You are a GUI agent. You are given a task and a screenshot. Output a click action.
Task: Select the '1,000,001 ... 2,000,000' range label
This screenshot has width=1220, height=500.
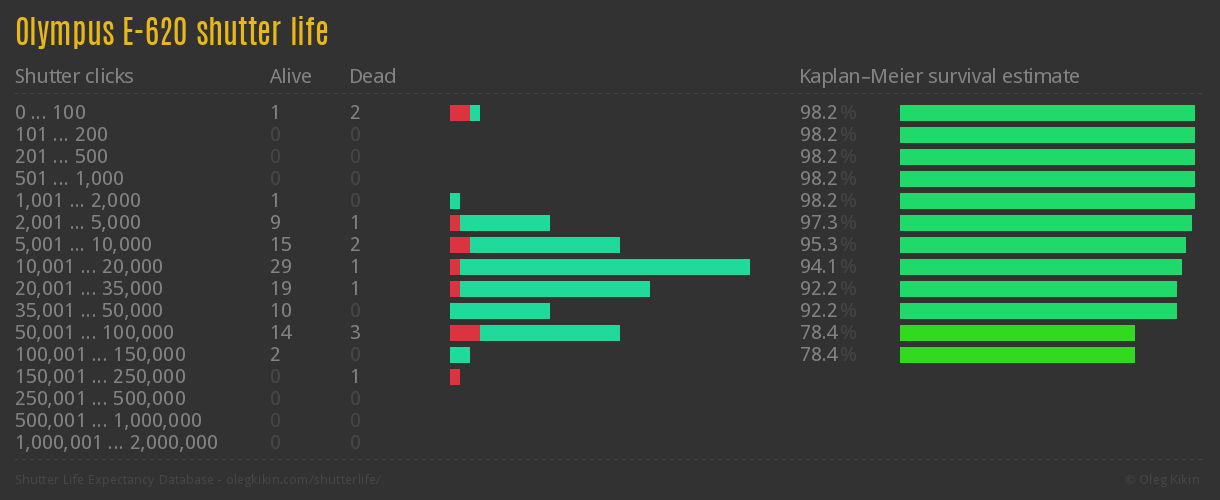click(116, 442)
